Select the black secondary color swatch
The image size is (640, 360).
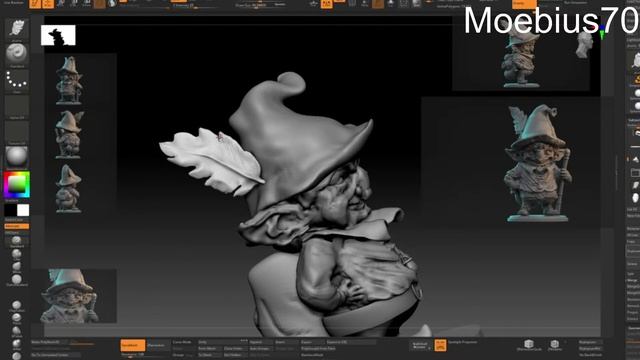coord(10,210)
